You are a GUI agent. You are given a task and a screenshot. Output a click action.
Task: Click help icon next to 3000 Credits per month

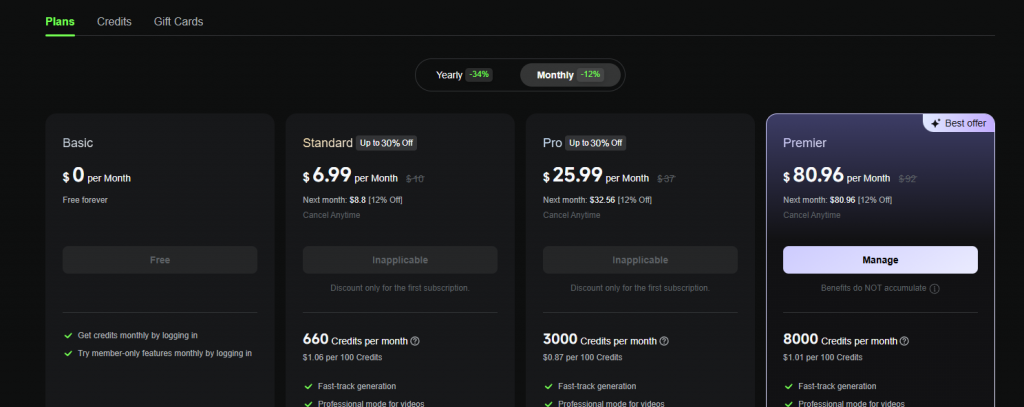[x=664, y=341]
